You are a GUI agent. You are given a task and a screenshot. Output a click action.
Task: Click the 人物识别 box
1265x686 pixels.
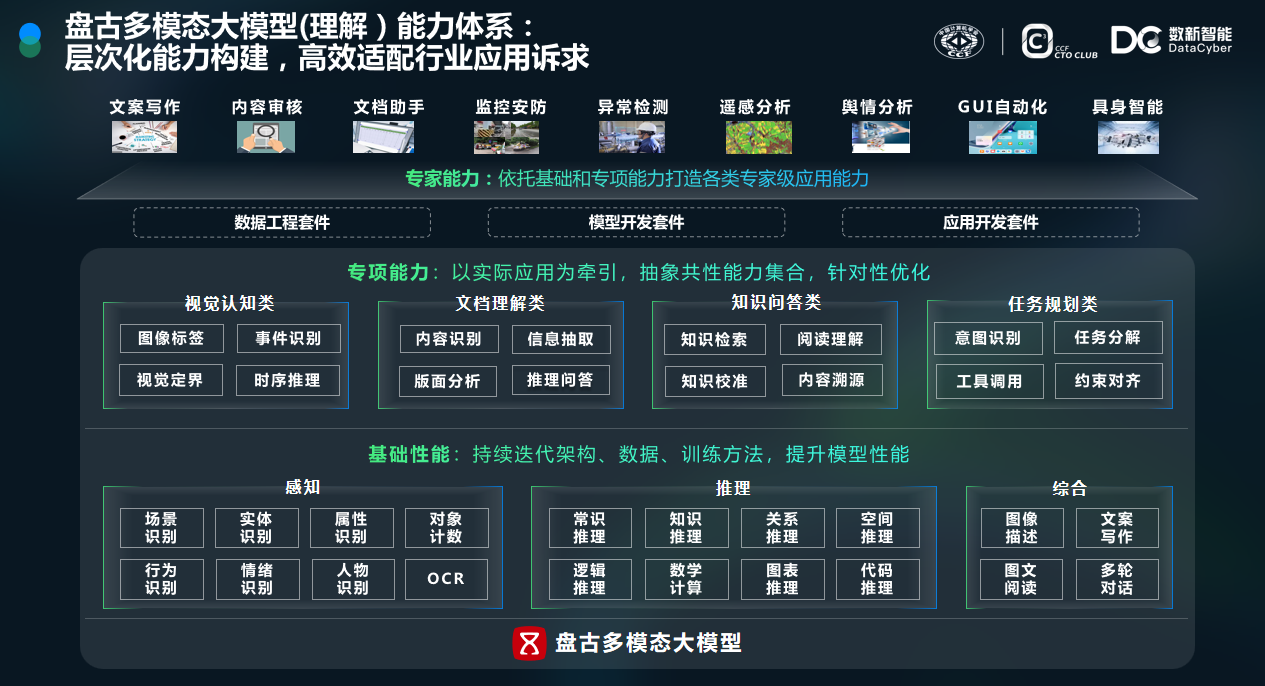pyautogui.click(x=351, y=579)
